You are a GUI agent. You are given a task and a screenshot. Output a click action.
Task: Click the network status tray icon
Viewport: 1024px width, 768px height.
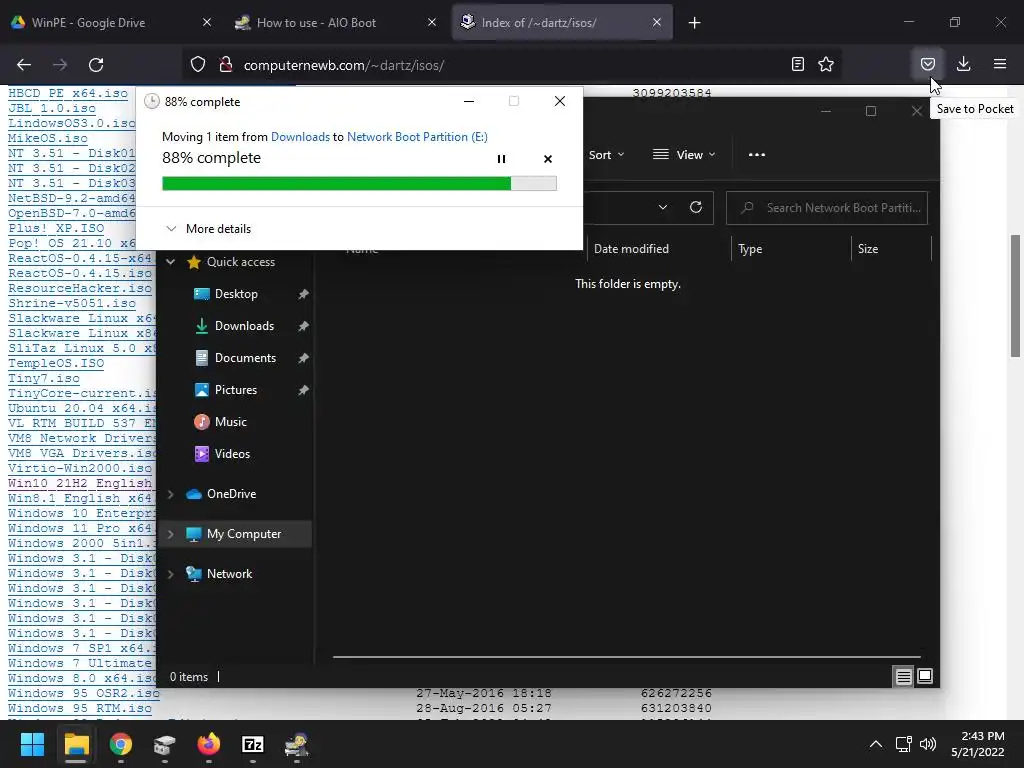point(903,744)
